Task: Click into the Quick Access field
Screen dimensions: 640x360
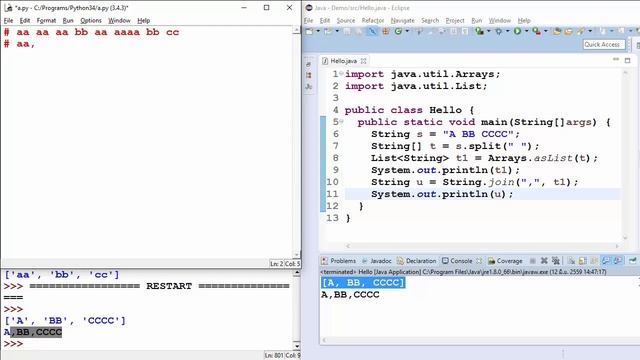Action: click(x=604, y=44)
